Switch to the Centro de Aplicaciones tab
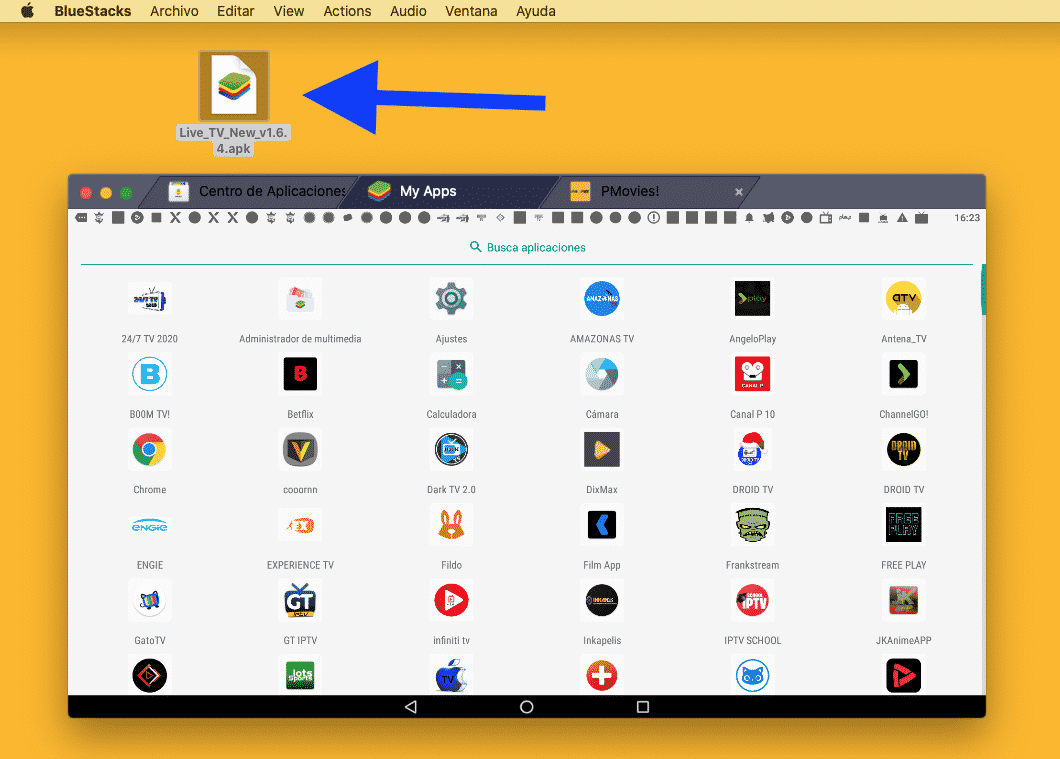Screen dimensions: 1060x759 pos(260,191)
